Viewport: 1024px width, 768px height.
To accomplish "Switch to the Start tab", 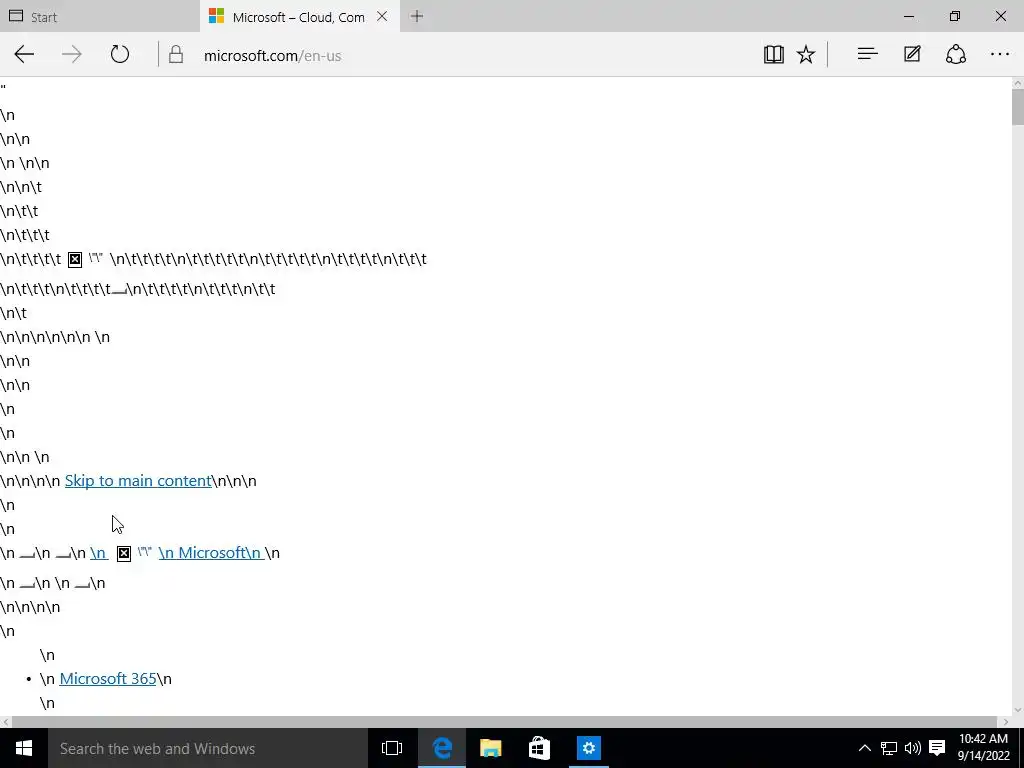I will click(99, 16).
